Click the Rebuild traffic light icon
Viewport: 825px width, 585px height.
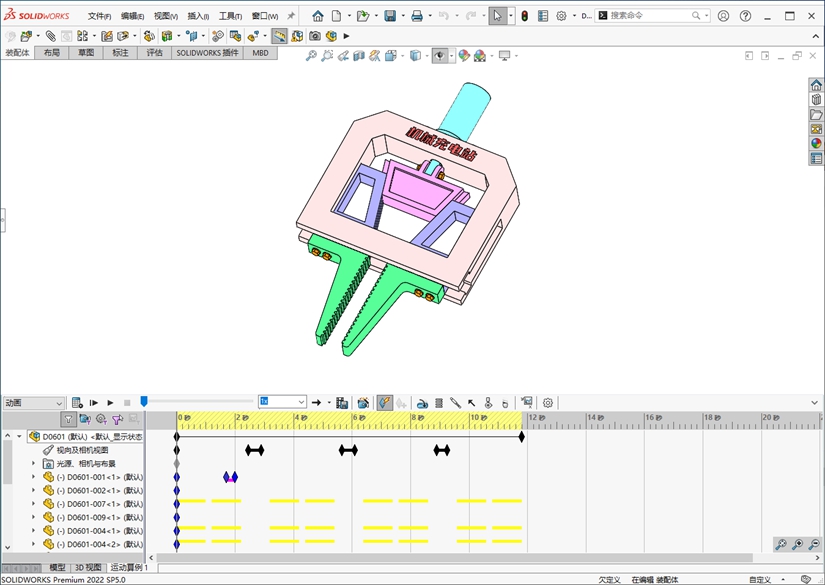coord(523,16)
